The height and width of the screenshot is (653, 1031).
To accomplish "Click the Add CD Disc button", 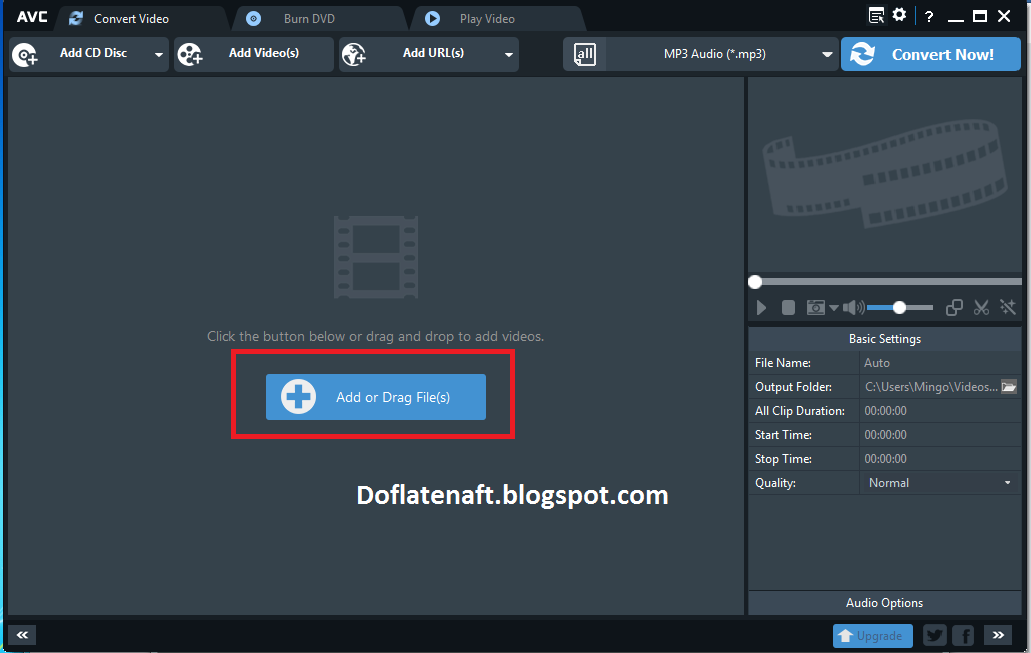I will (89, 54).
